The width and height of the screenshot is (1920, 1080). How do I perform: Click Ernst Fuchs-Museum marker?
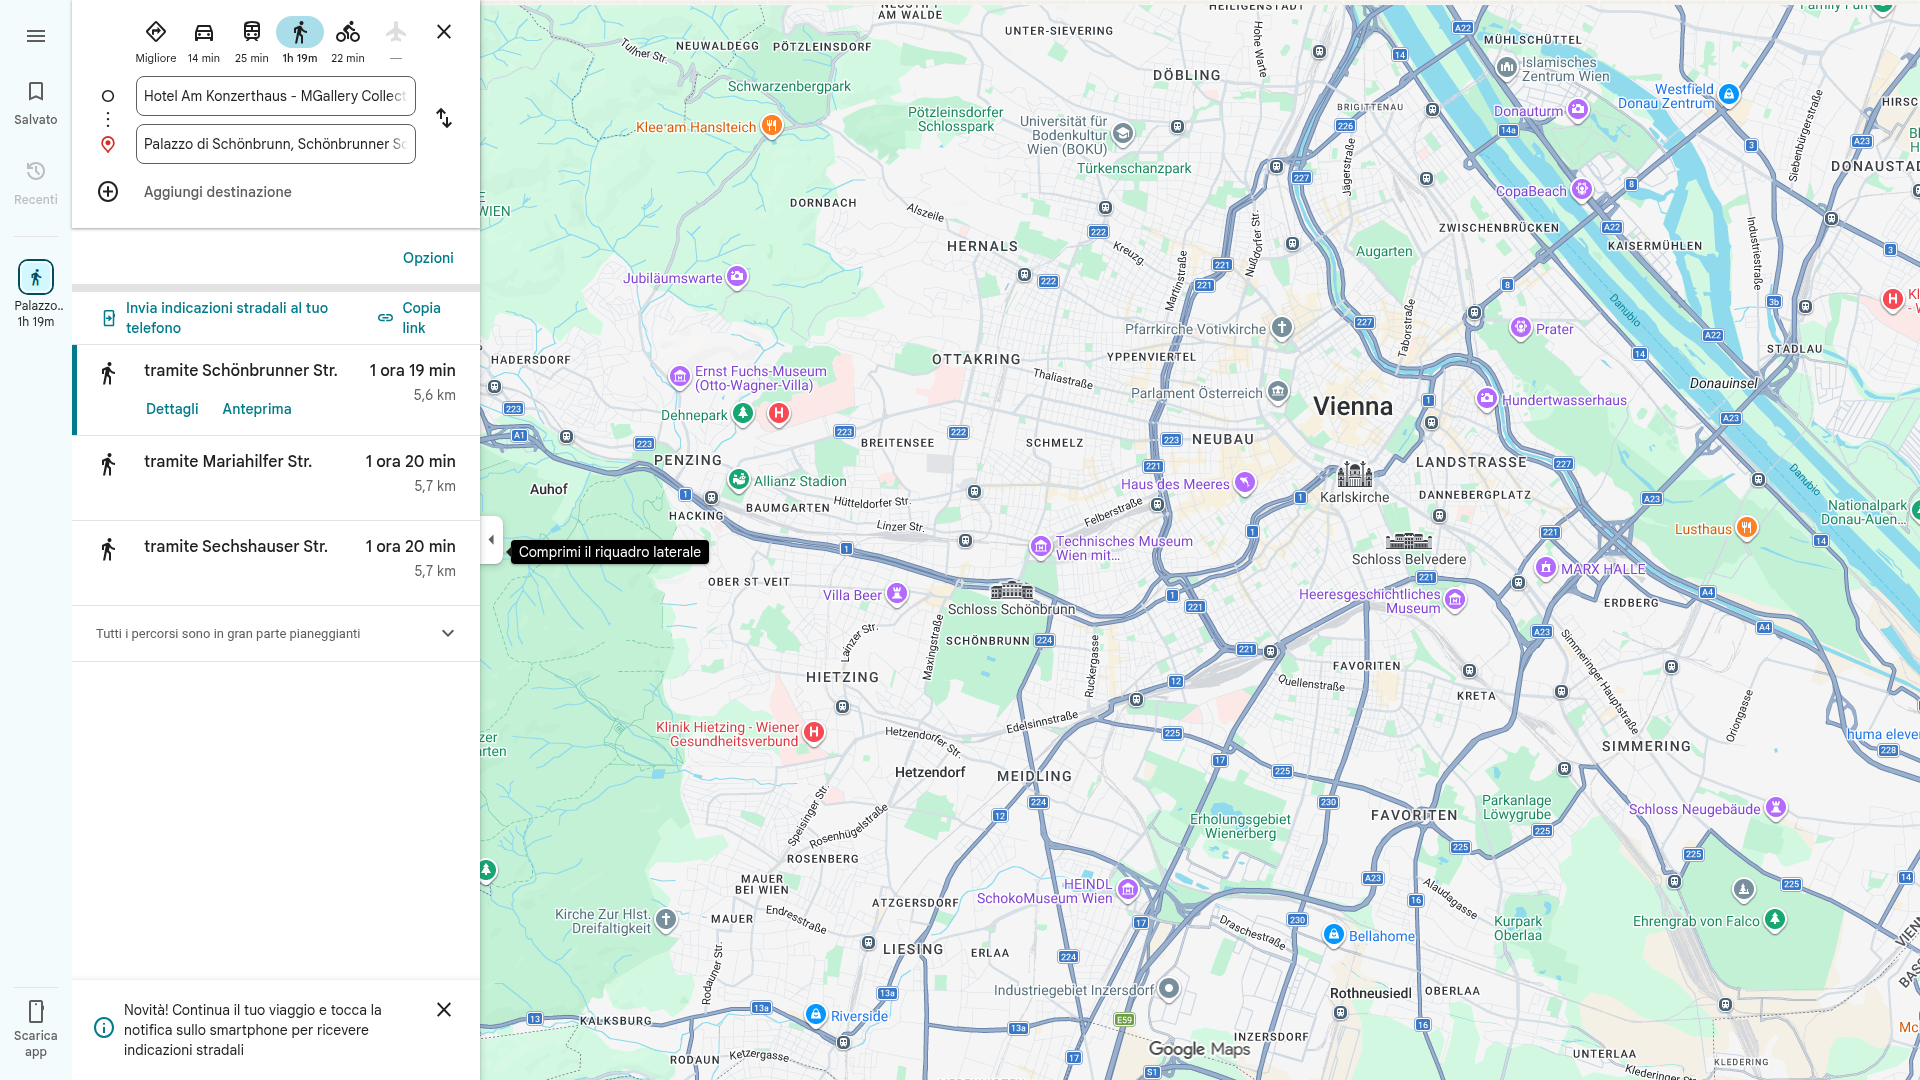coord(680,377)
